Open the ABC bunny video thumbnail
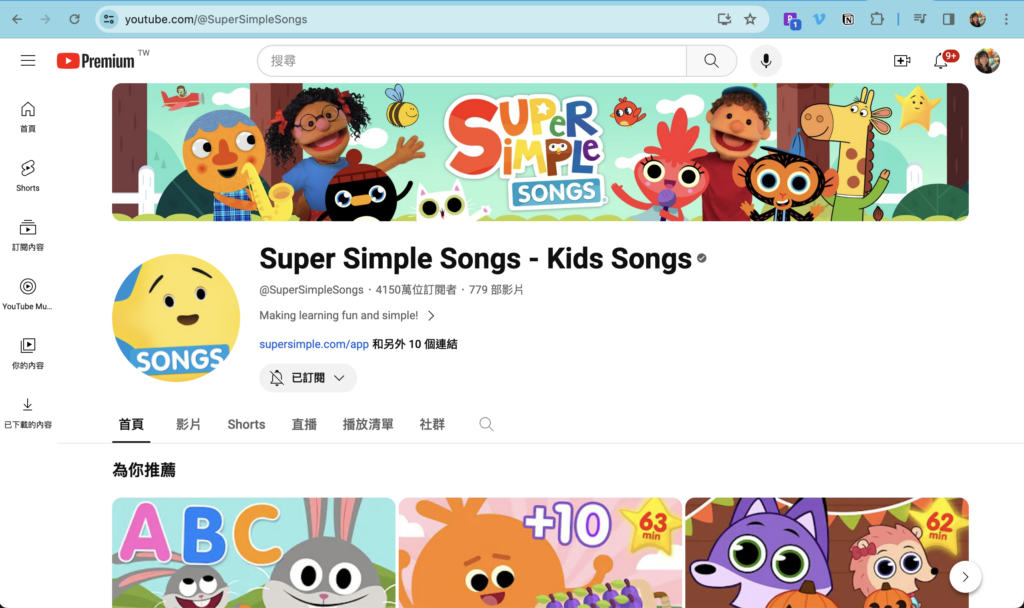 pos(253,553)
